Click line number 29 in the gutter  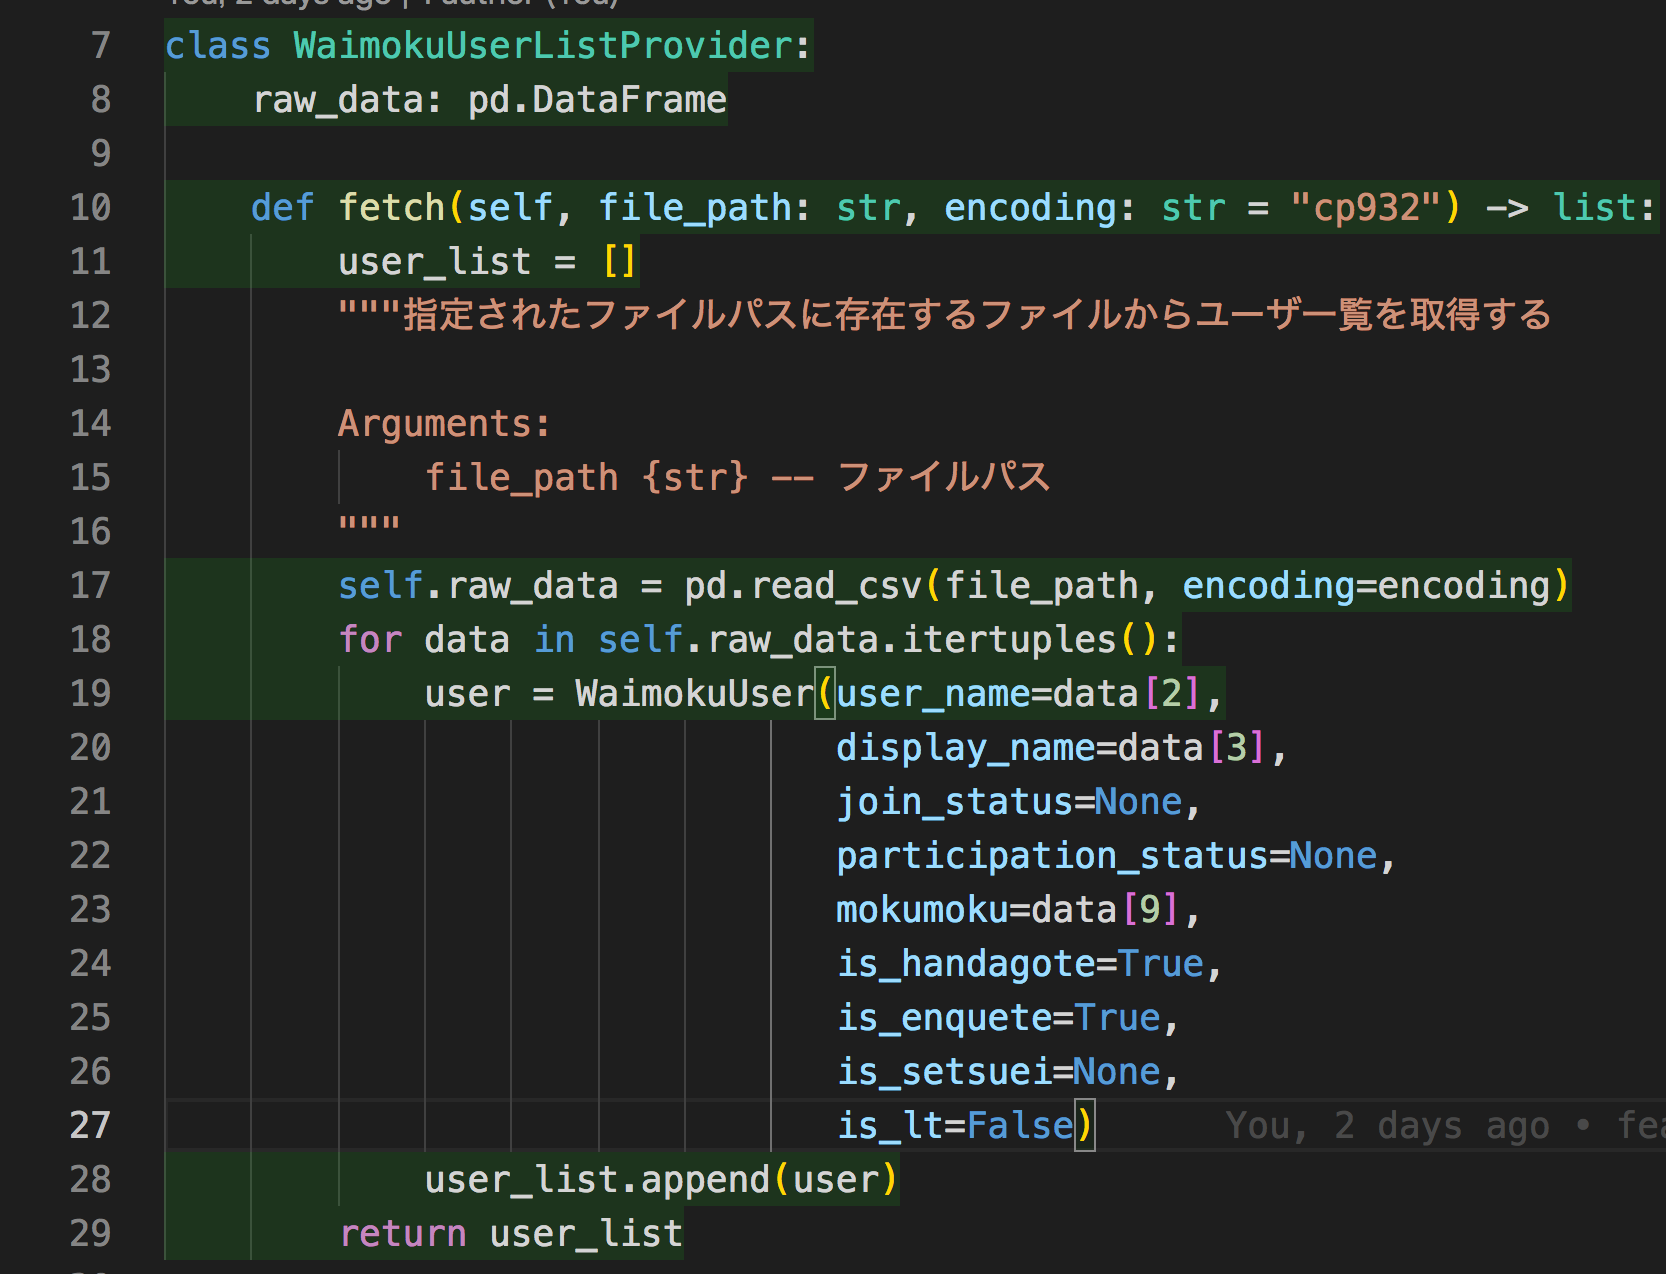[91, 1234]
